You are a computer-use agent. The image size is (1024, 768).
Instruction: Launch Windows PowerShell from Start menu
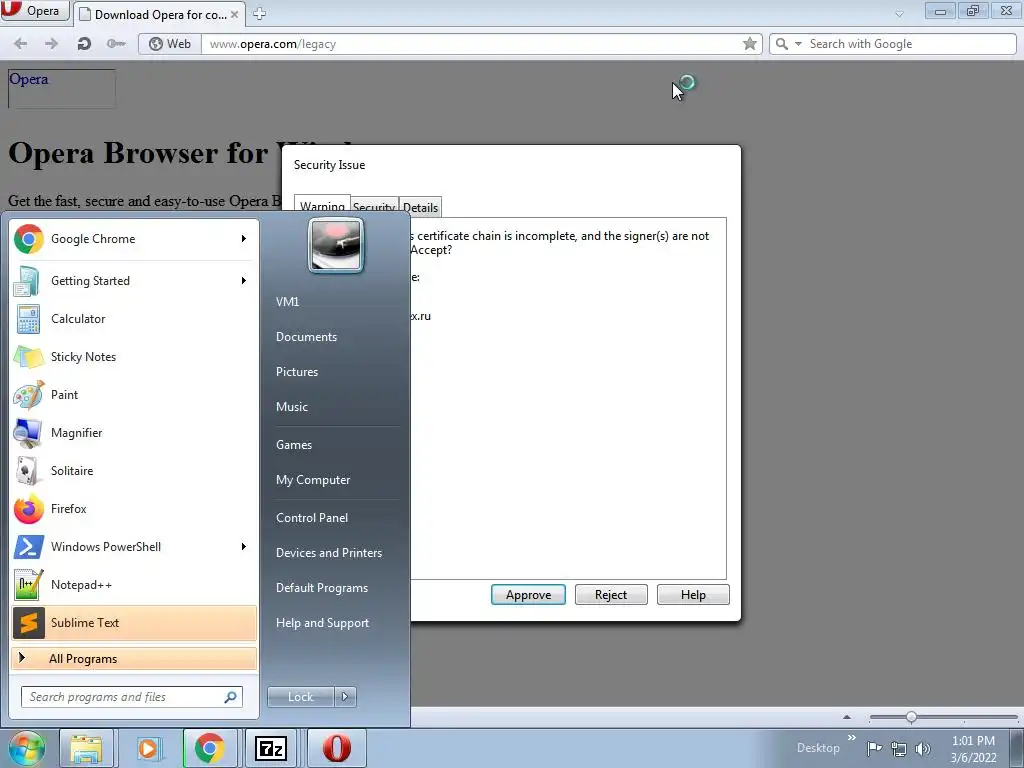tap(134, 547)
